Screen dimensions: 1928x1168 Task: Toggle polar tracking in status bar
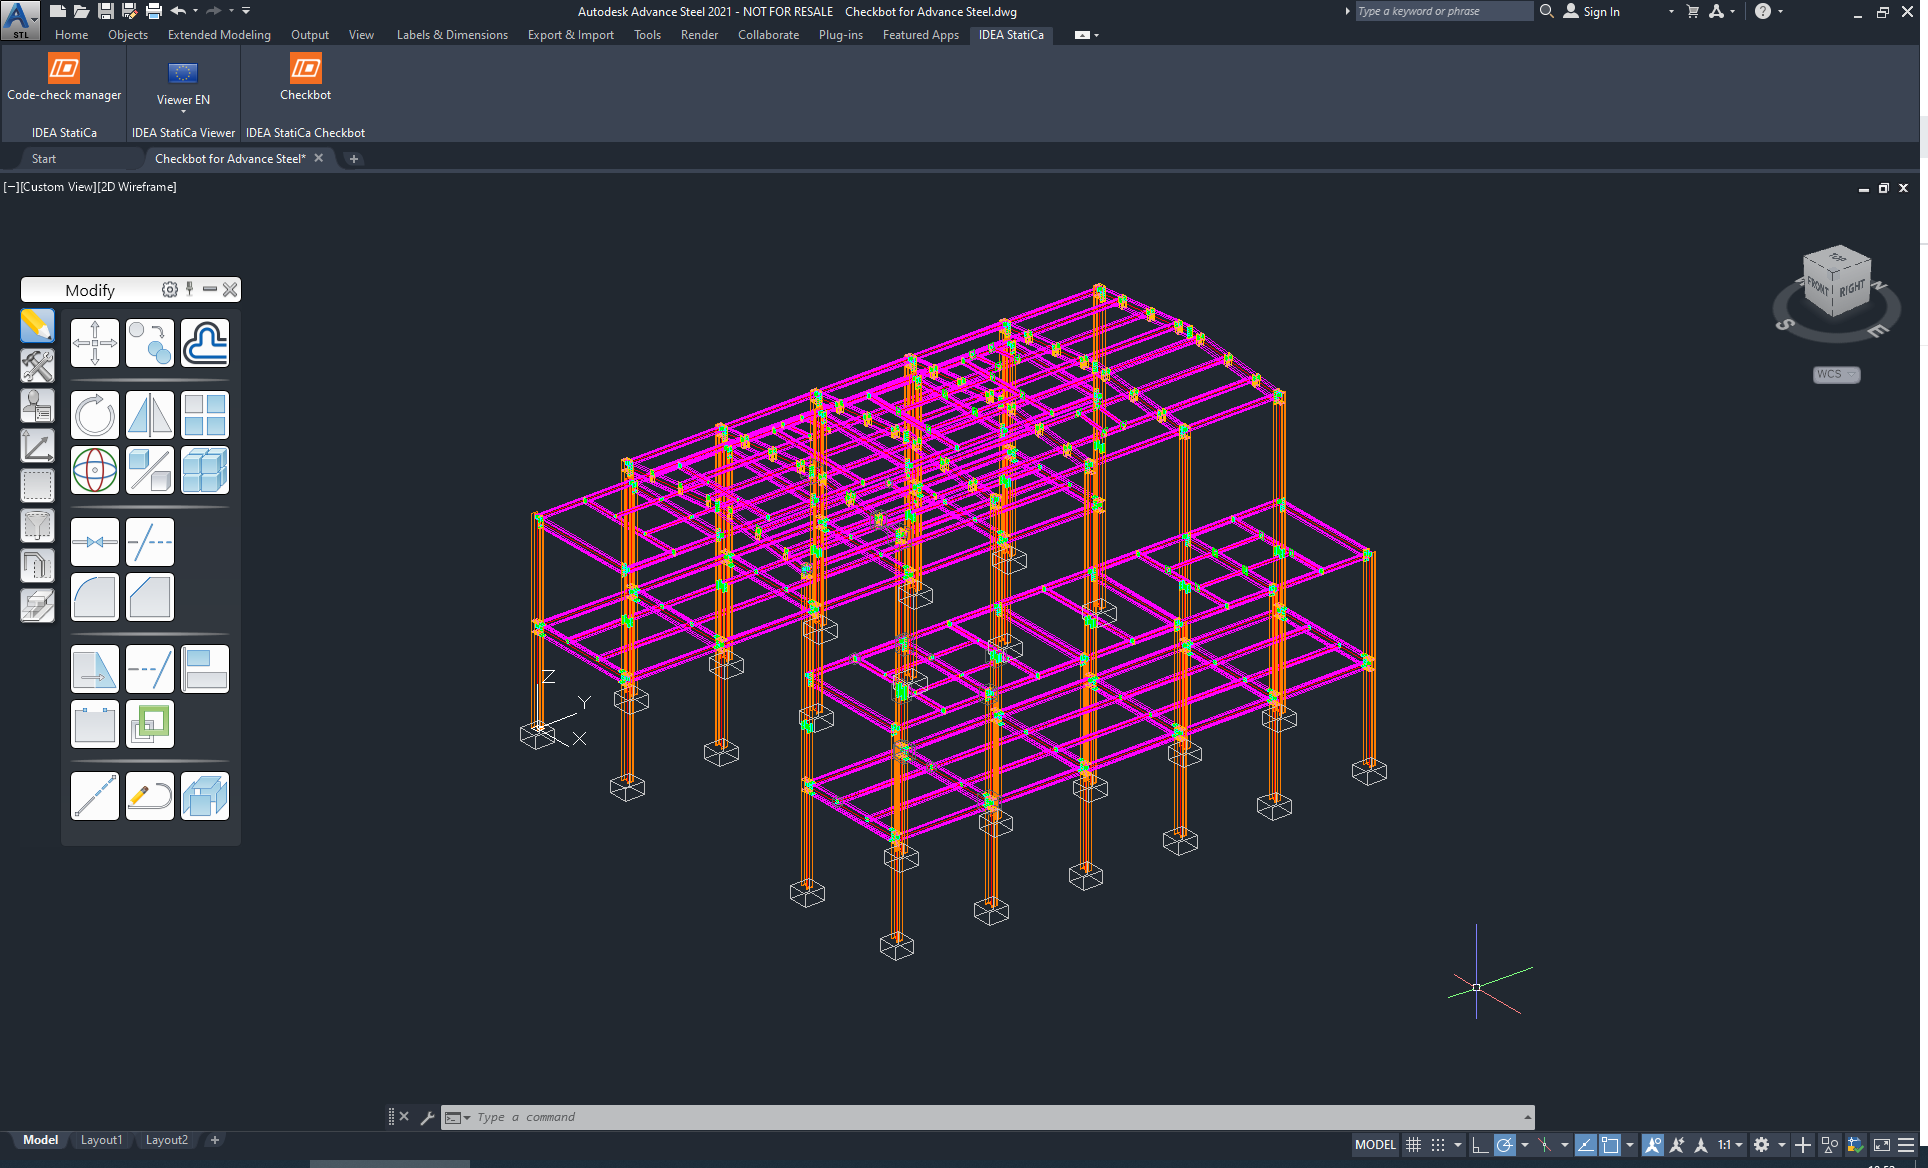(1504, 1145)
